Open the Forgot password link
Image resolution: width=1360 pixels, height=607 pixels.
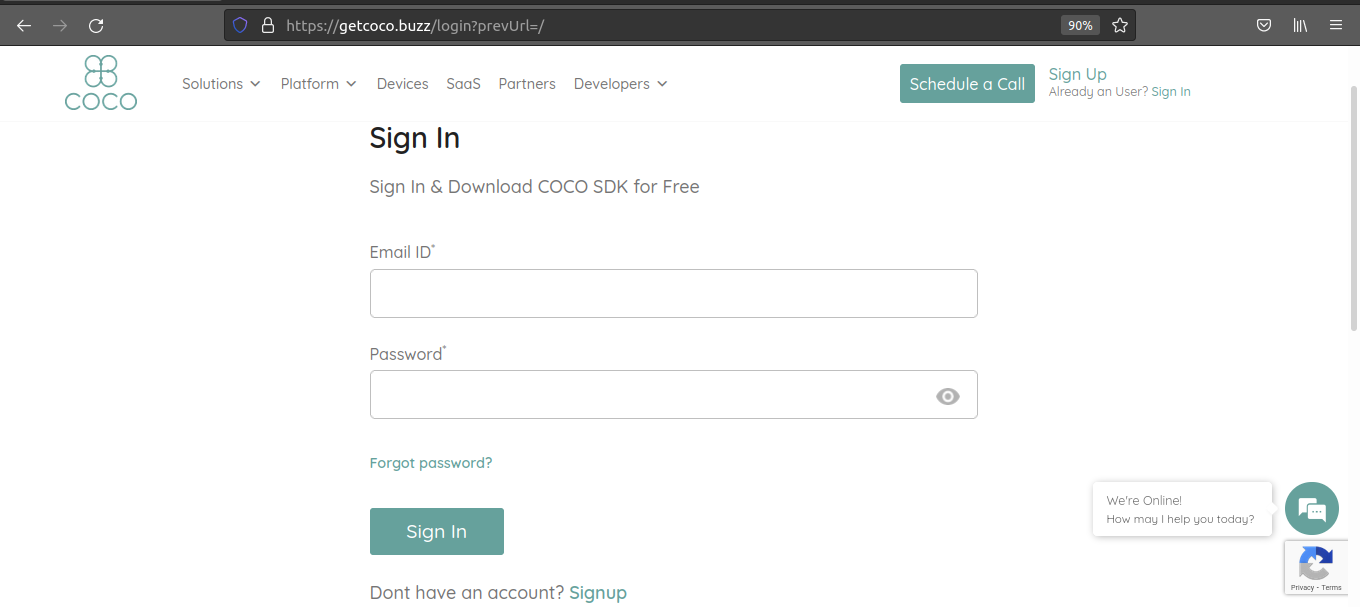(x=431, y=463)
